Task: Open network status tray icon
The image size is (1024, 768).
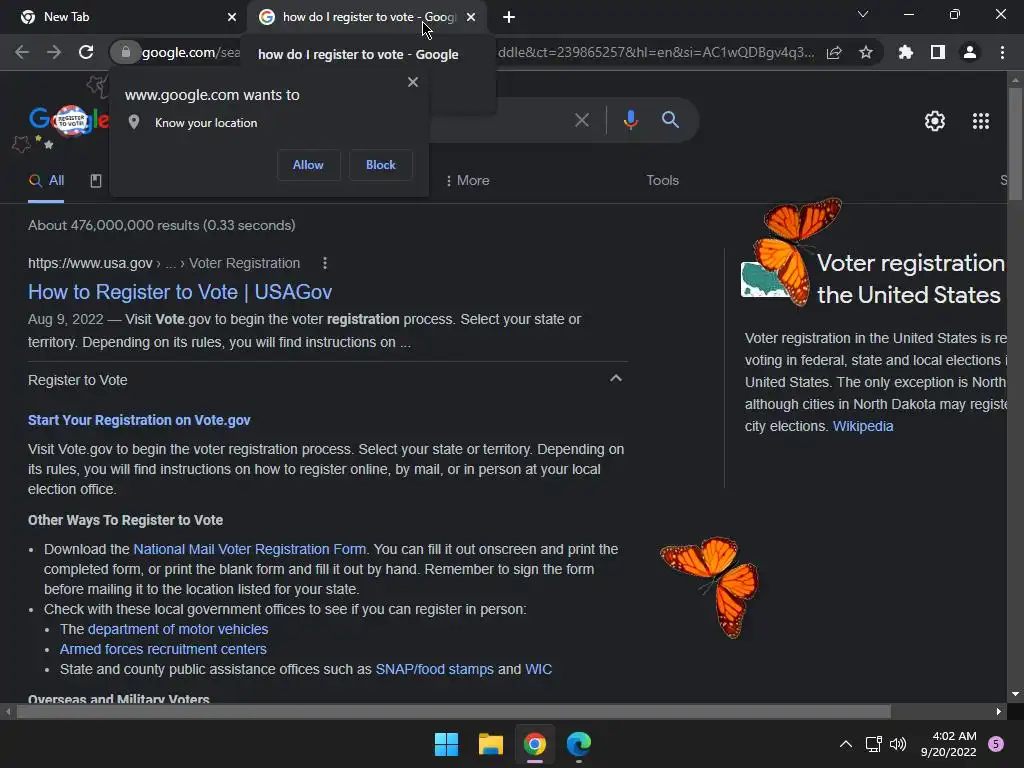Action: tap(873, 744)
